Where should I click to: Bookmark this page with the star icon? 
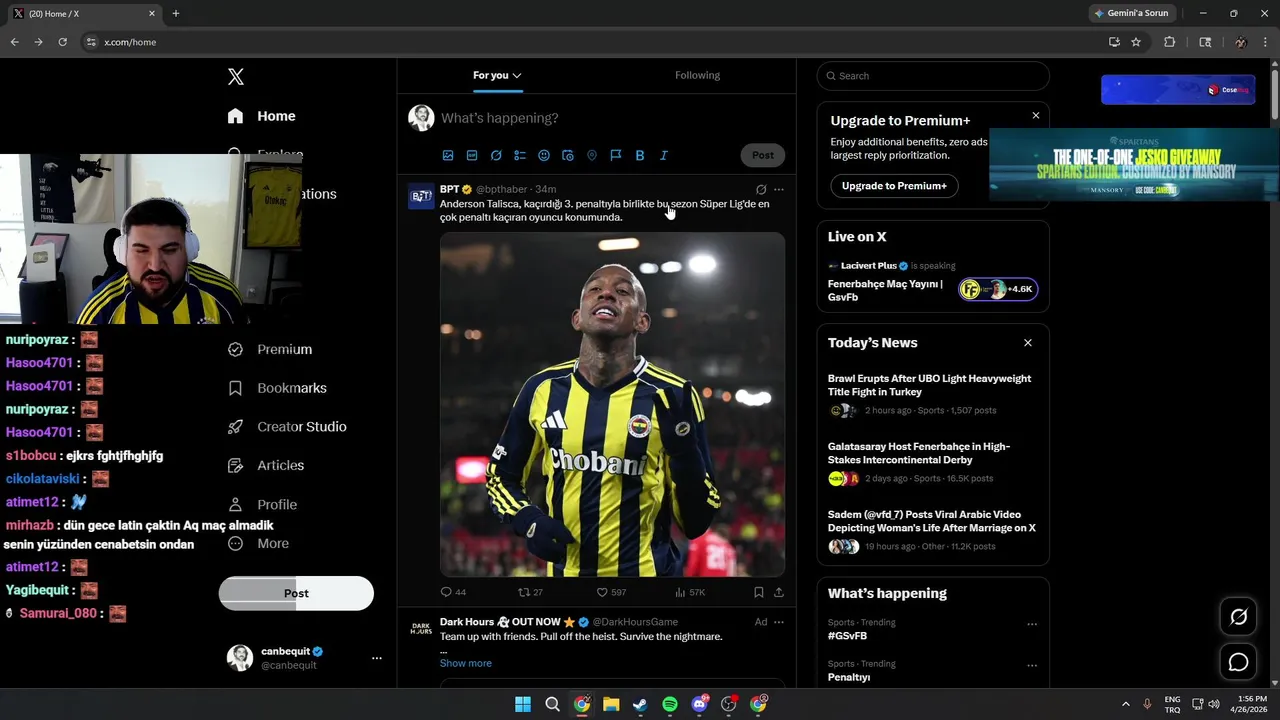pos(1136,42)
